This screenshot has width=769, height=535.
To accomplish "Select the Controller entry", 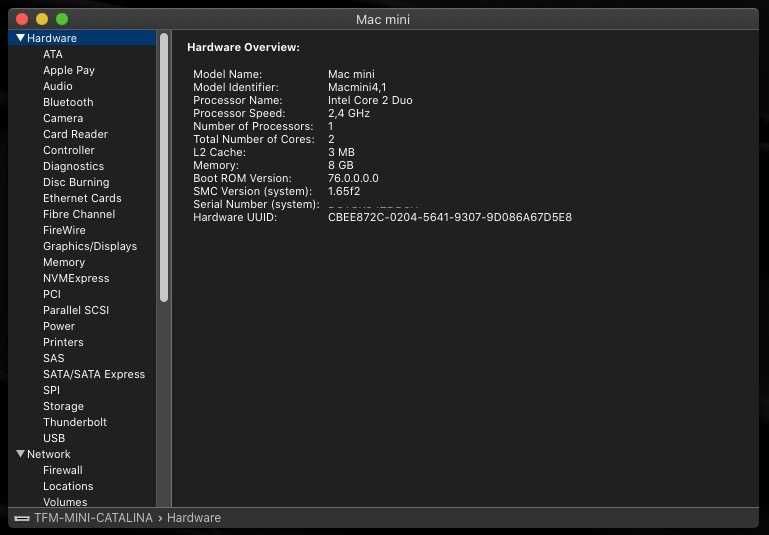I will 69,150.
